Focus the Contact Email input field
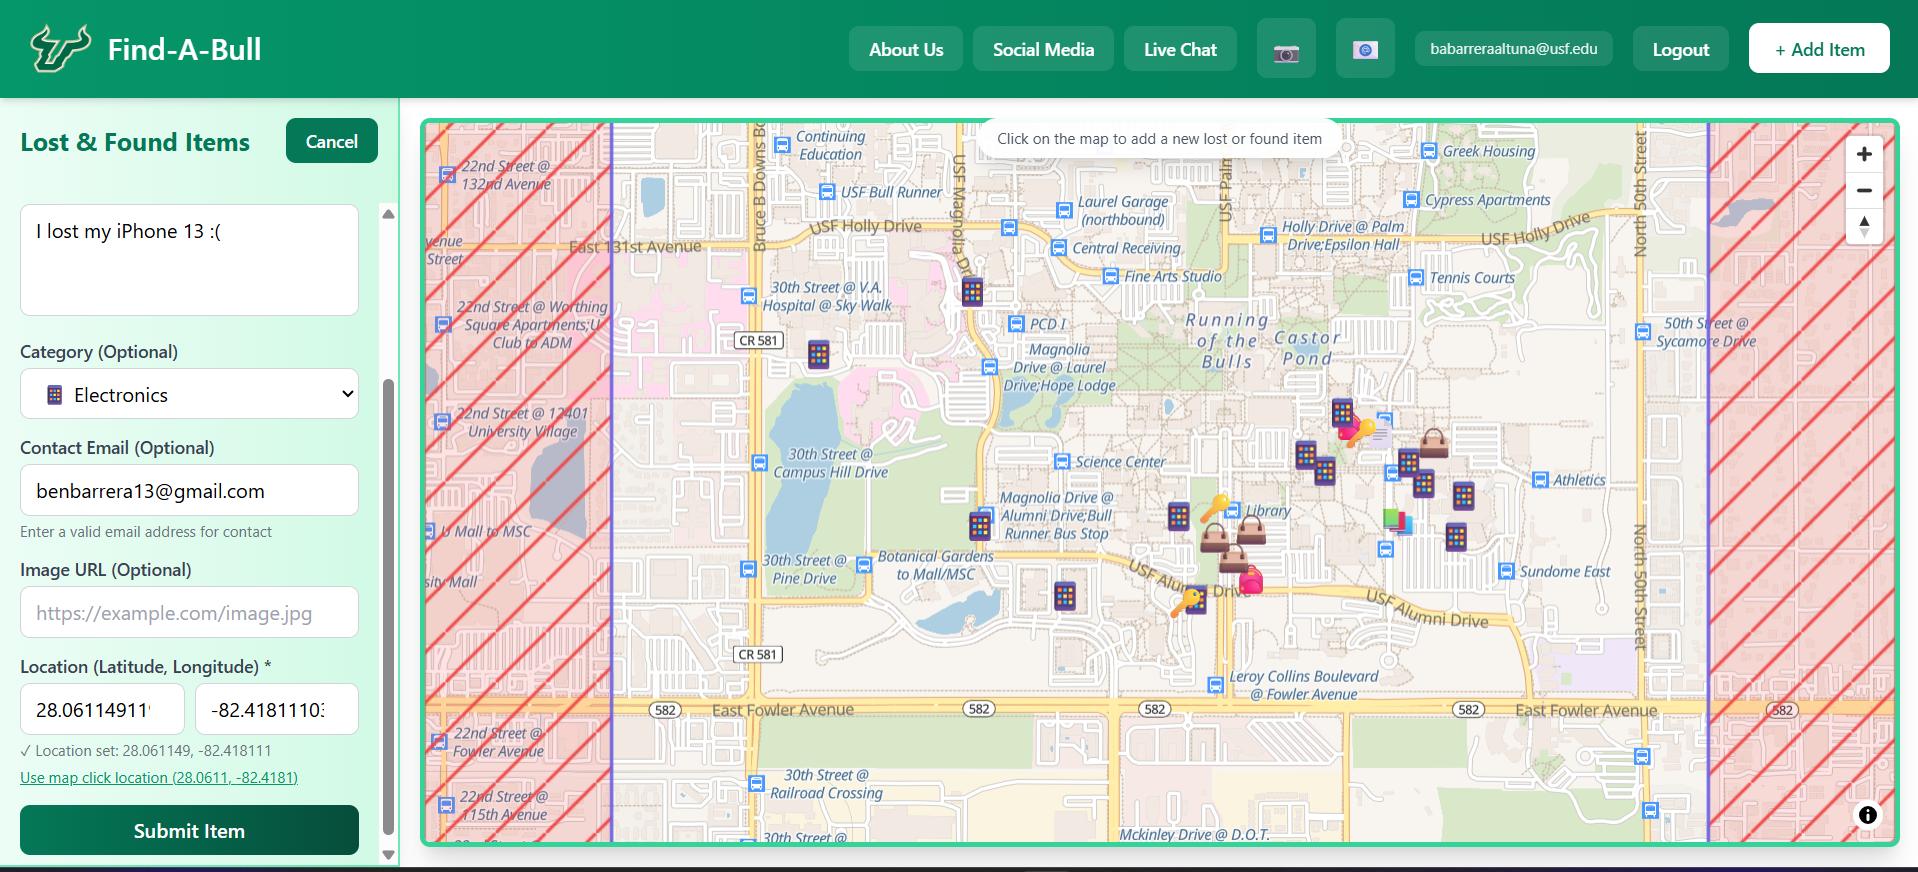The image size is (1918, 872). coord(189,490)
